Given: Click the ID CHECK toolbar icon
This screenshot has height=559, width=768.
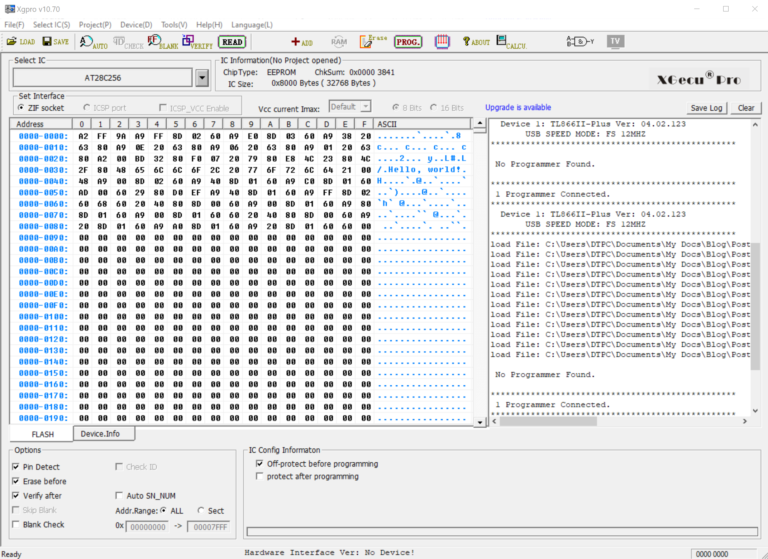Looking at the screenshot, I should (x=128, y=43).
